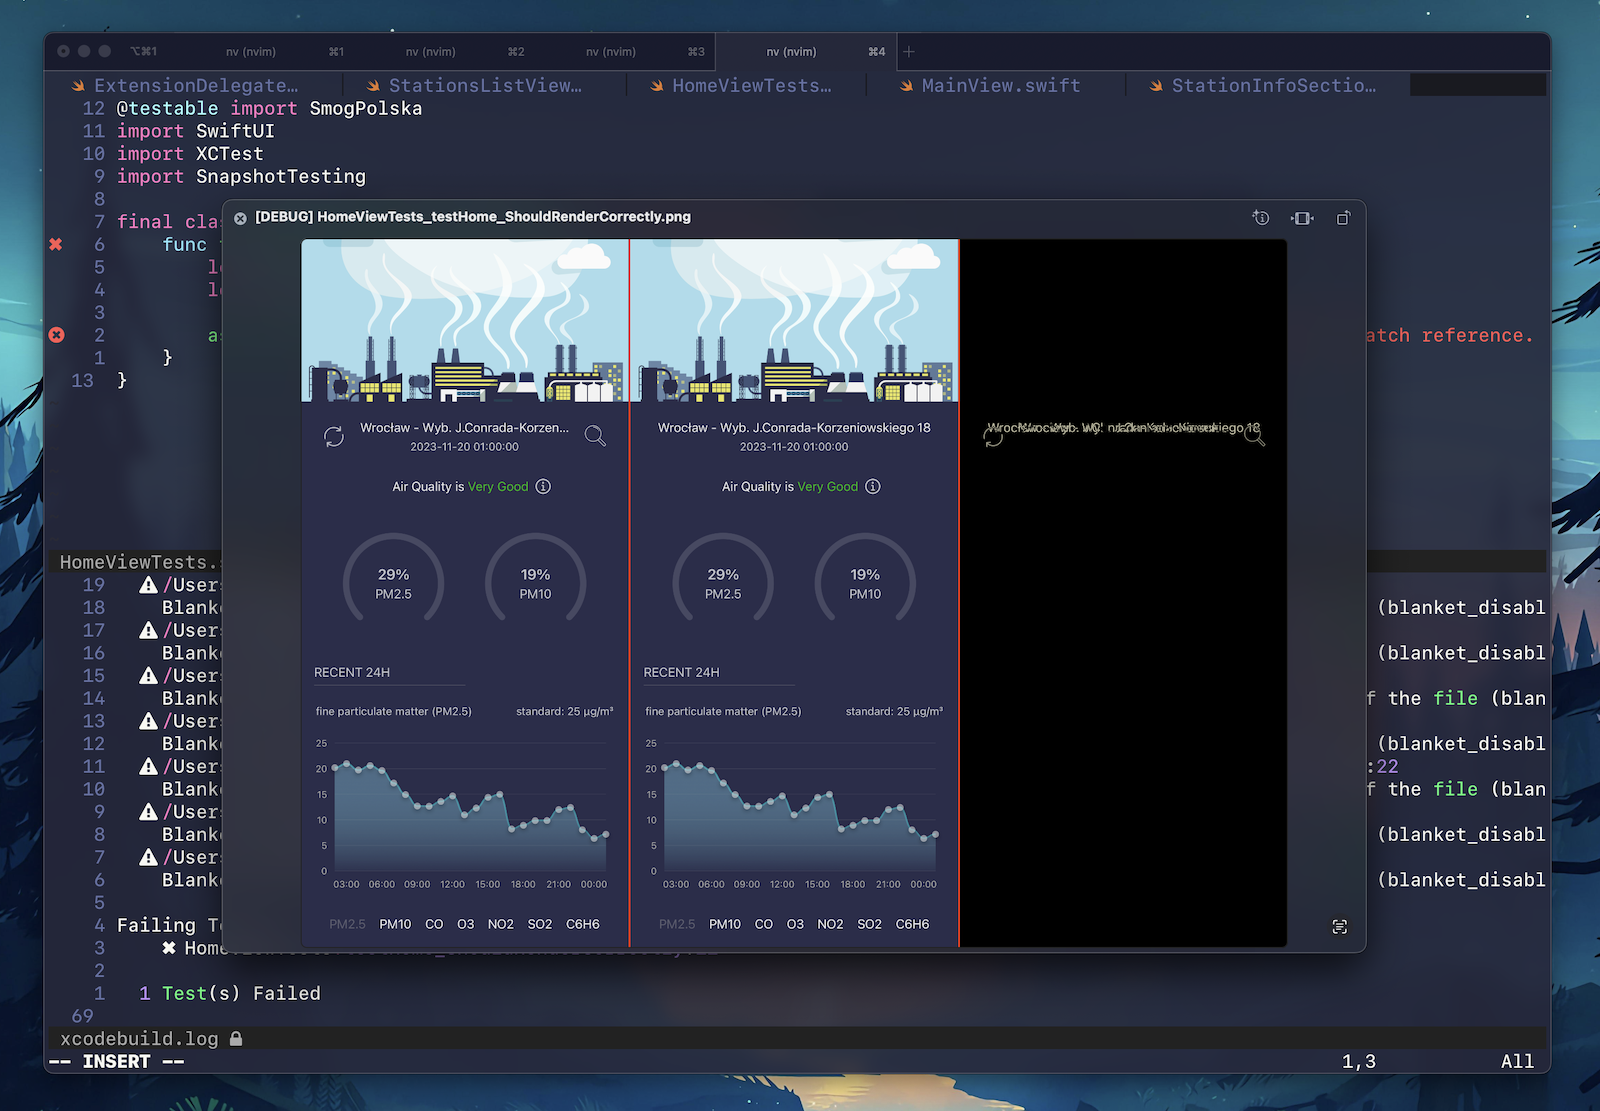Click red error marker on line 2
This screenshot has width=1600, height=1111.
coord(57,335)
